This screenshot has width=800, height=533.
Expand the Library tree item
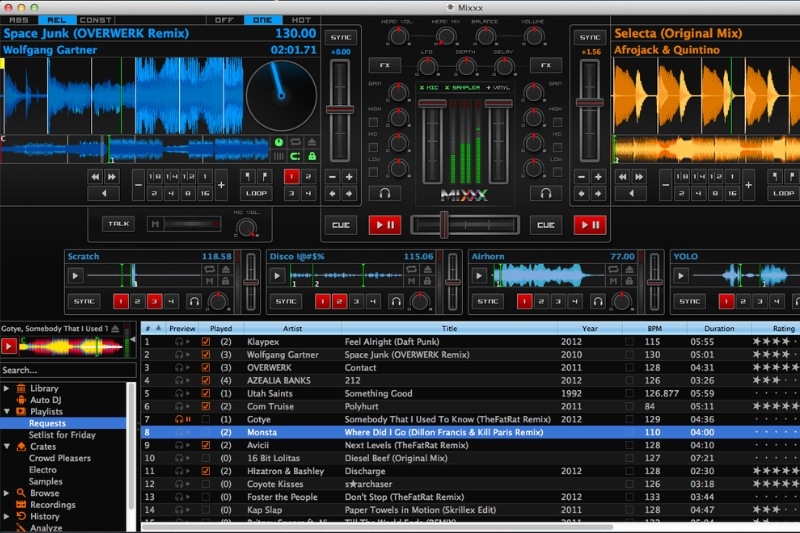coord(7,388)
